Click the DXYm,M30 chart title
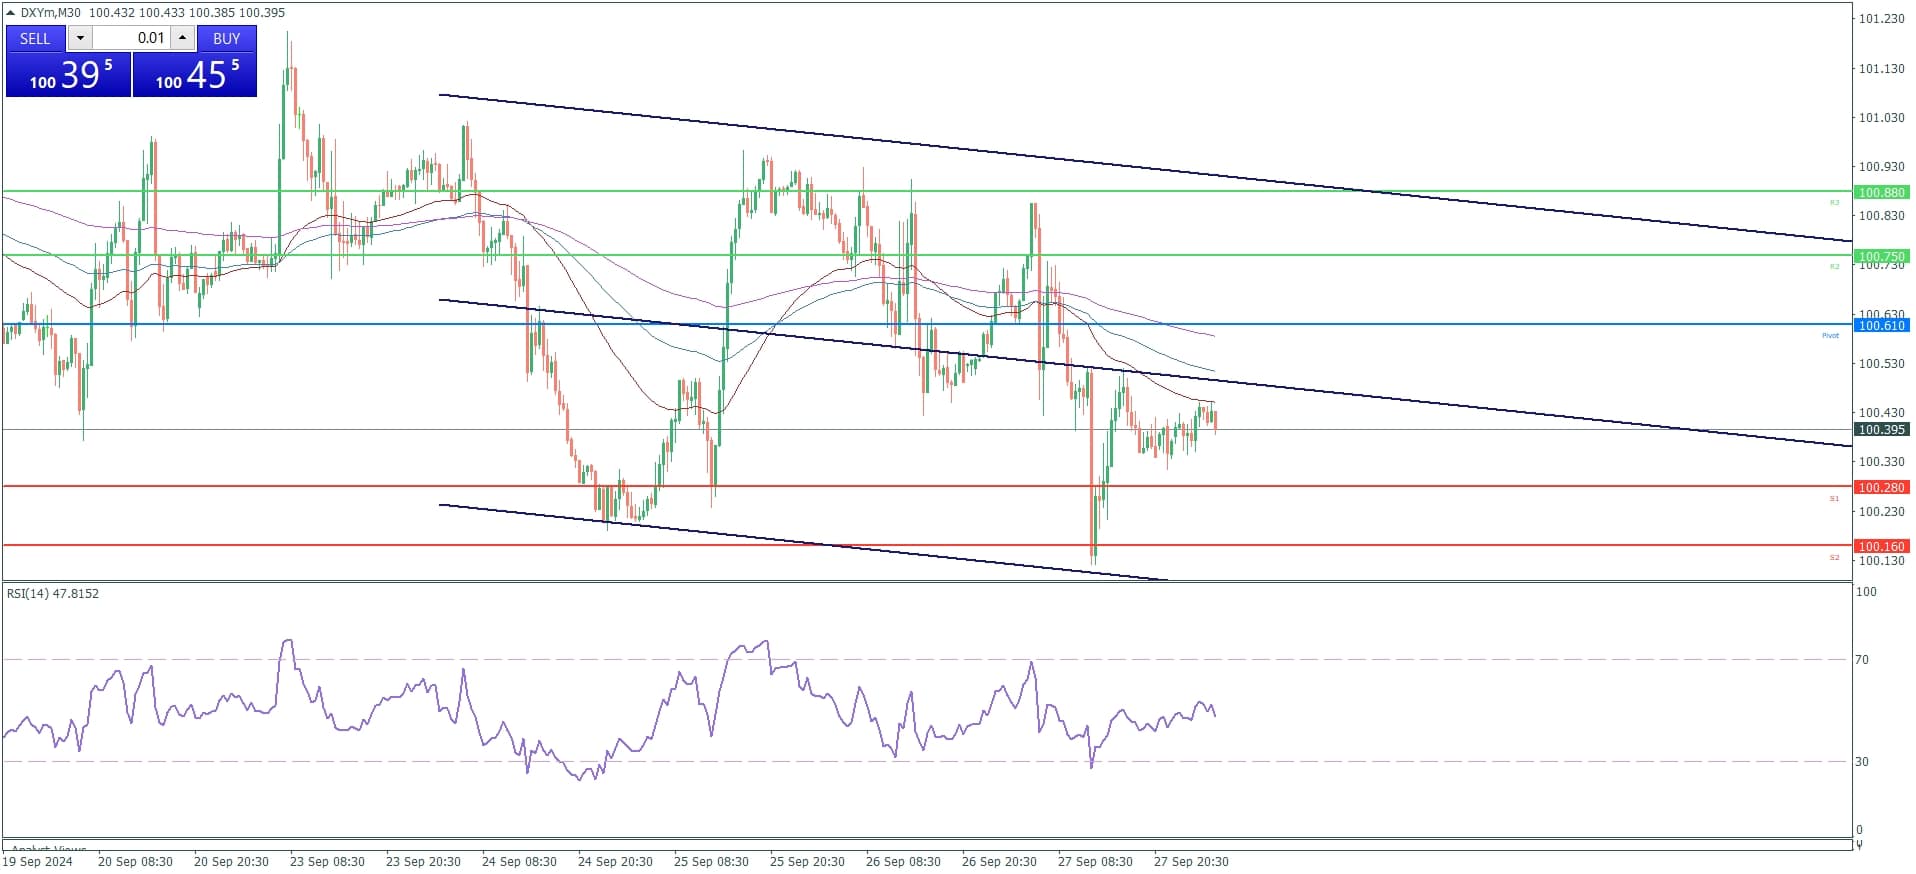 (51, 13)
